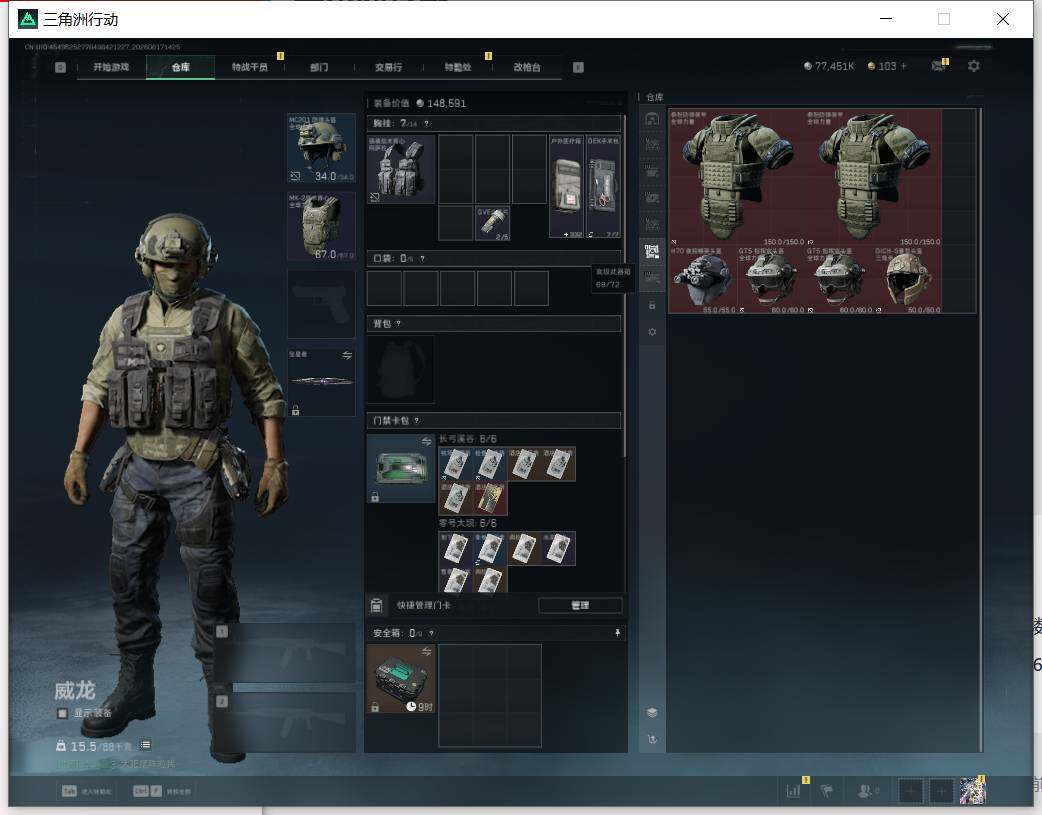1042x815 pixels.
Task: Click the first plus squad slot
Action: [x=910, y=791]
